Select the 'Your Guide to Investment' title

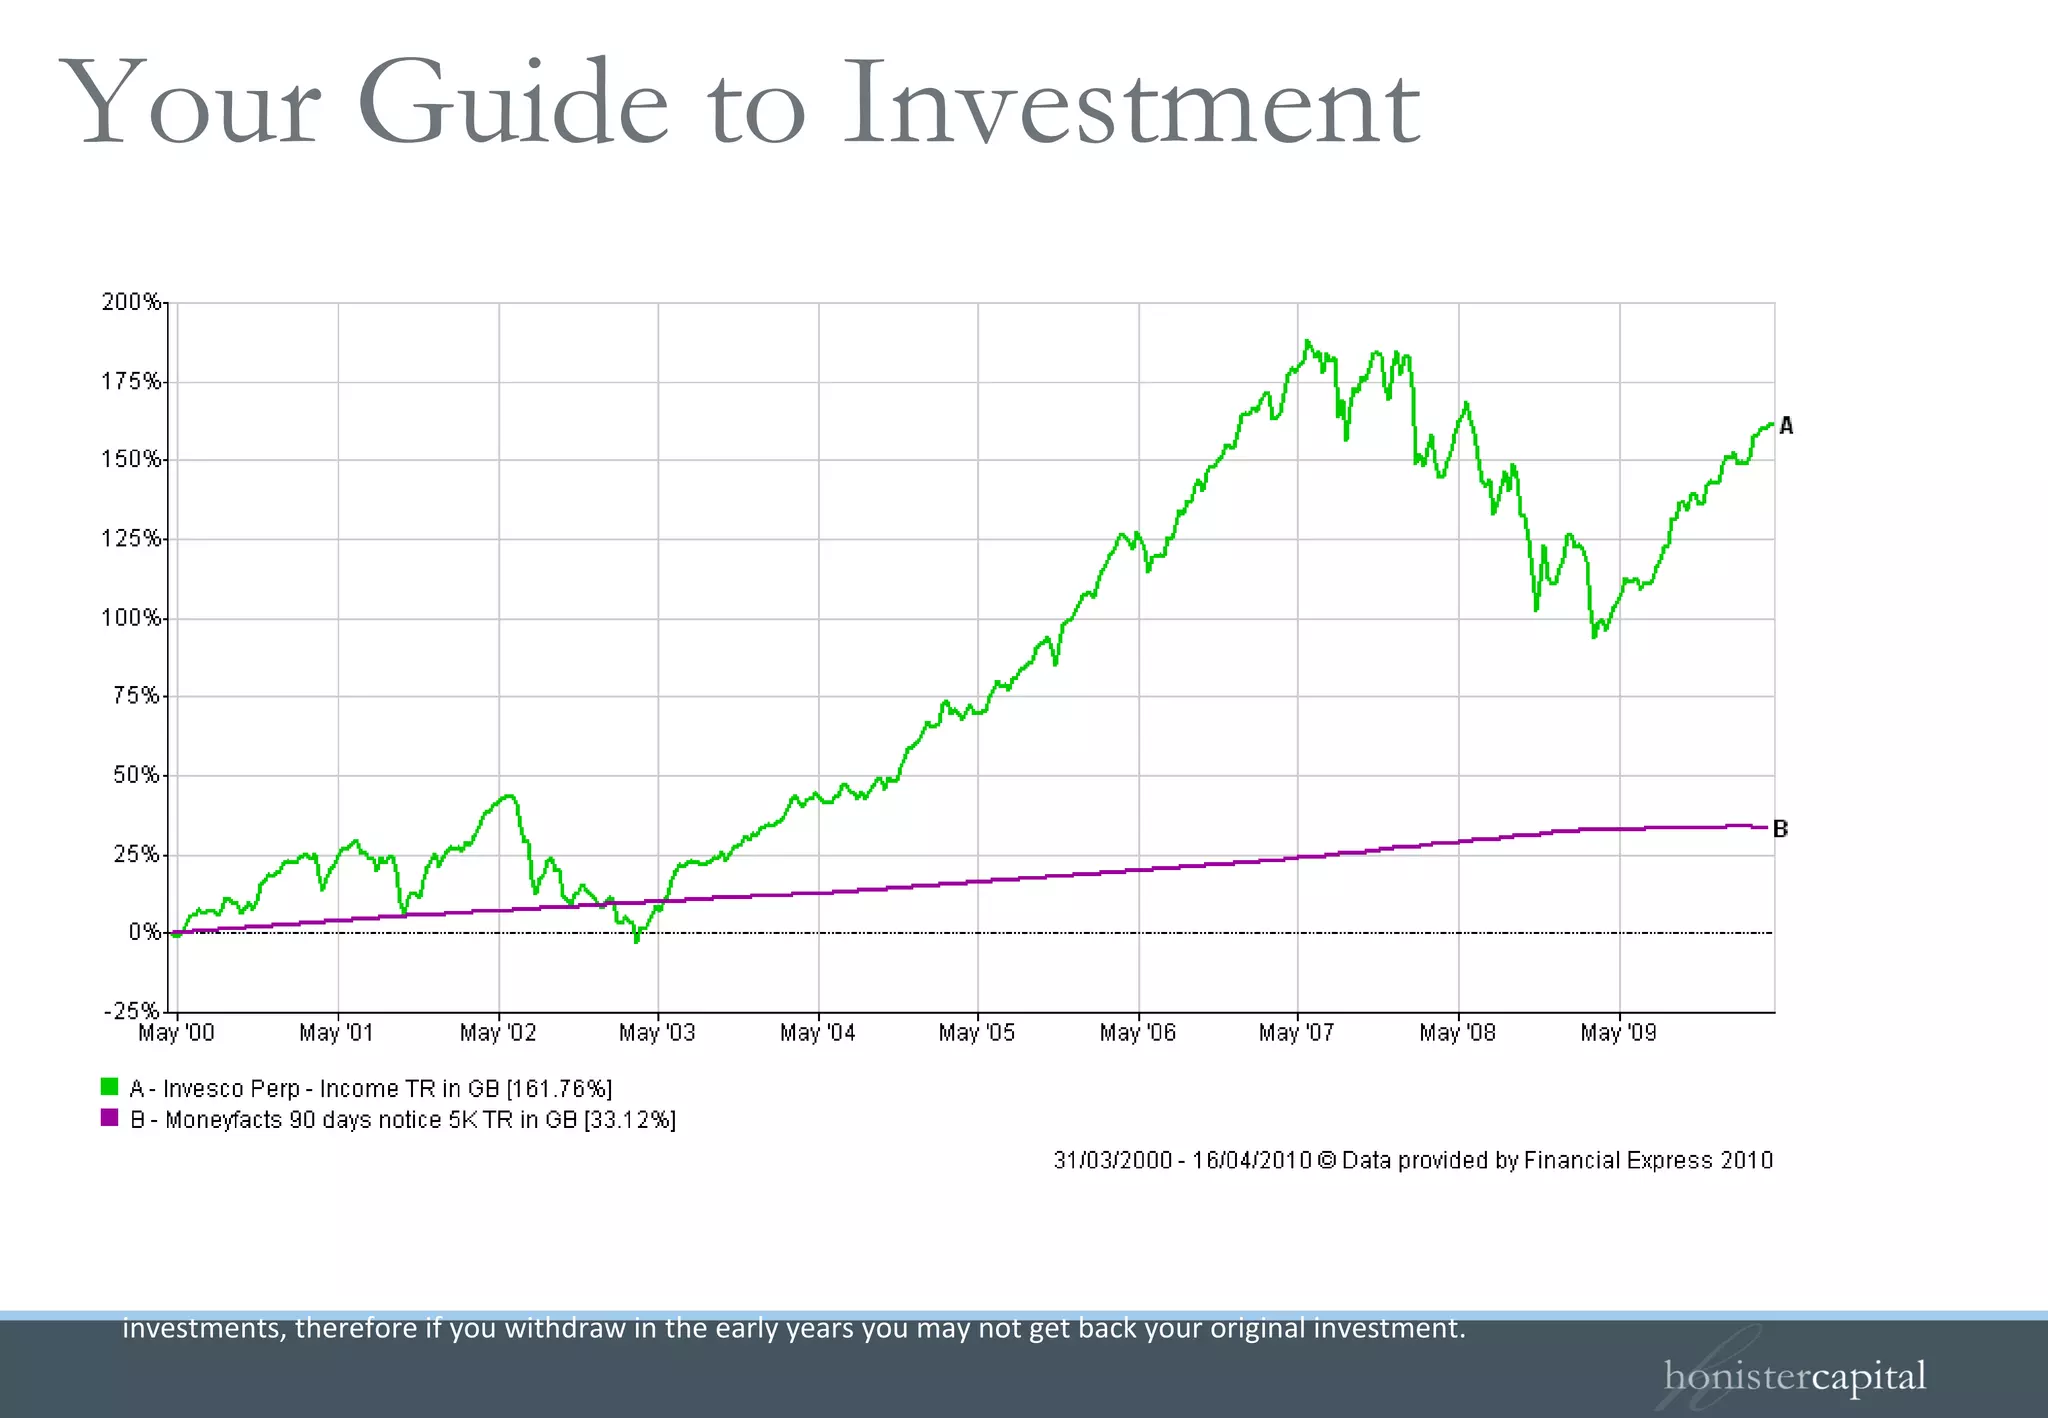click(740, 104)
